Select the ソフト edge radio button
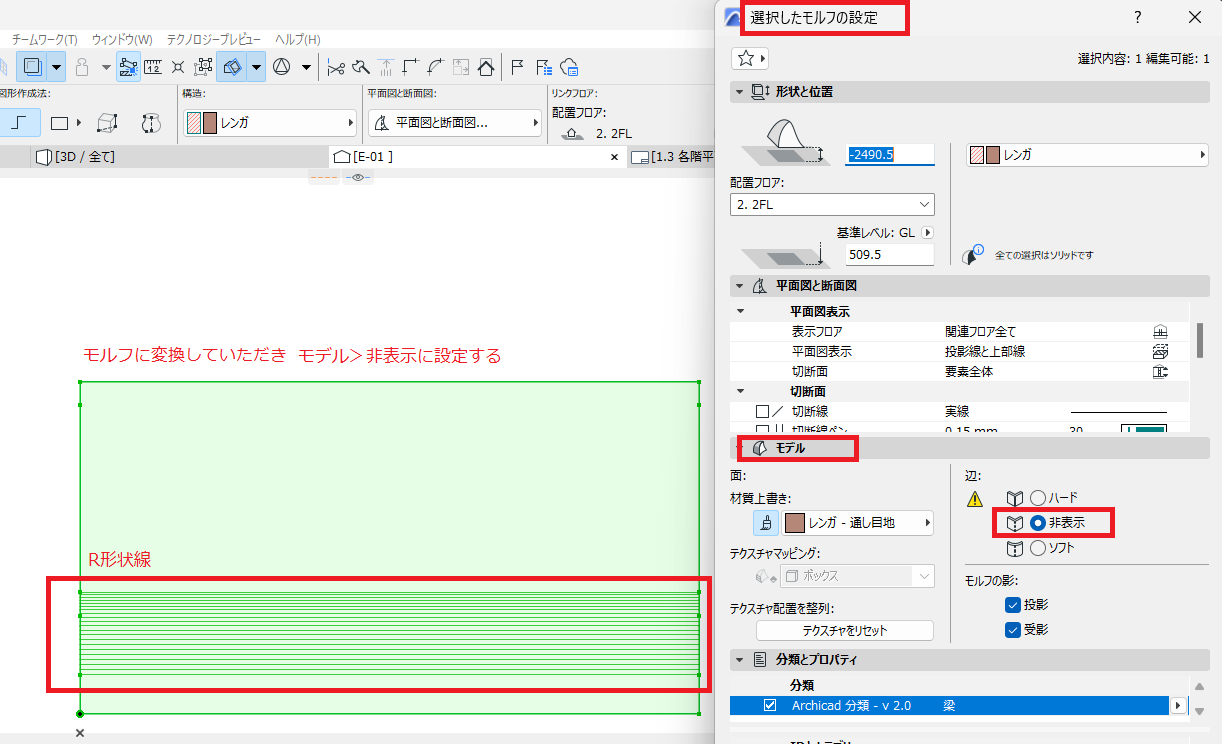The image size is (1222, 744). click(x=1038, y=548)
